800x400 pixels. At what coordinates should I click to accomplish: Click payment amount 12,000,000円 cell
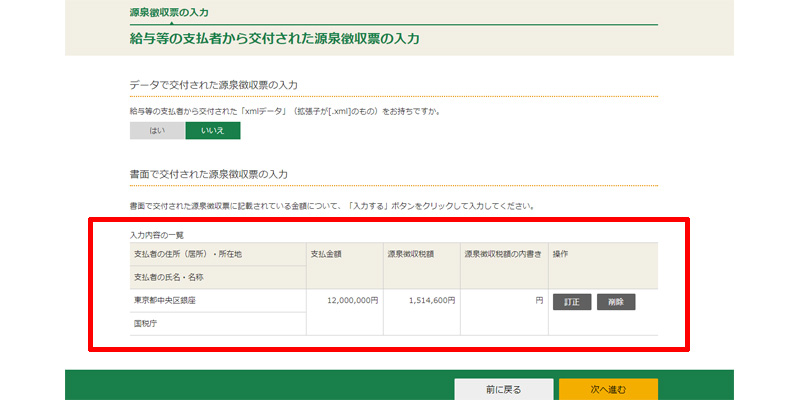(x=344, y=312)
